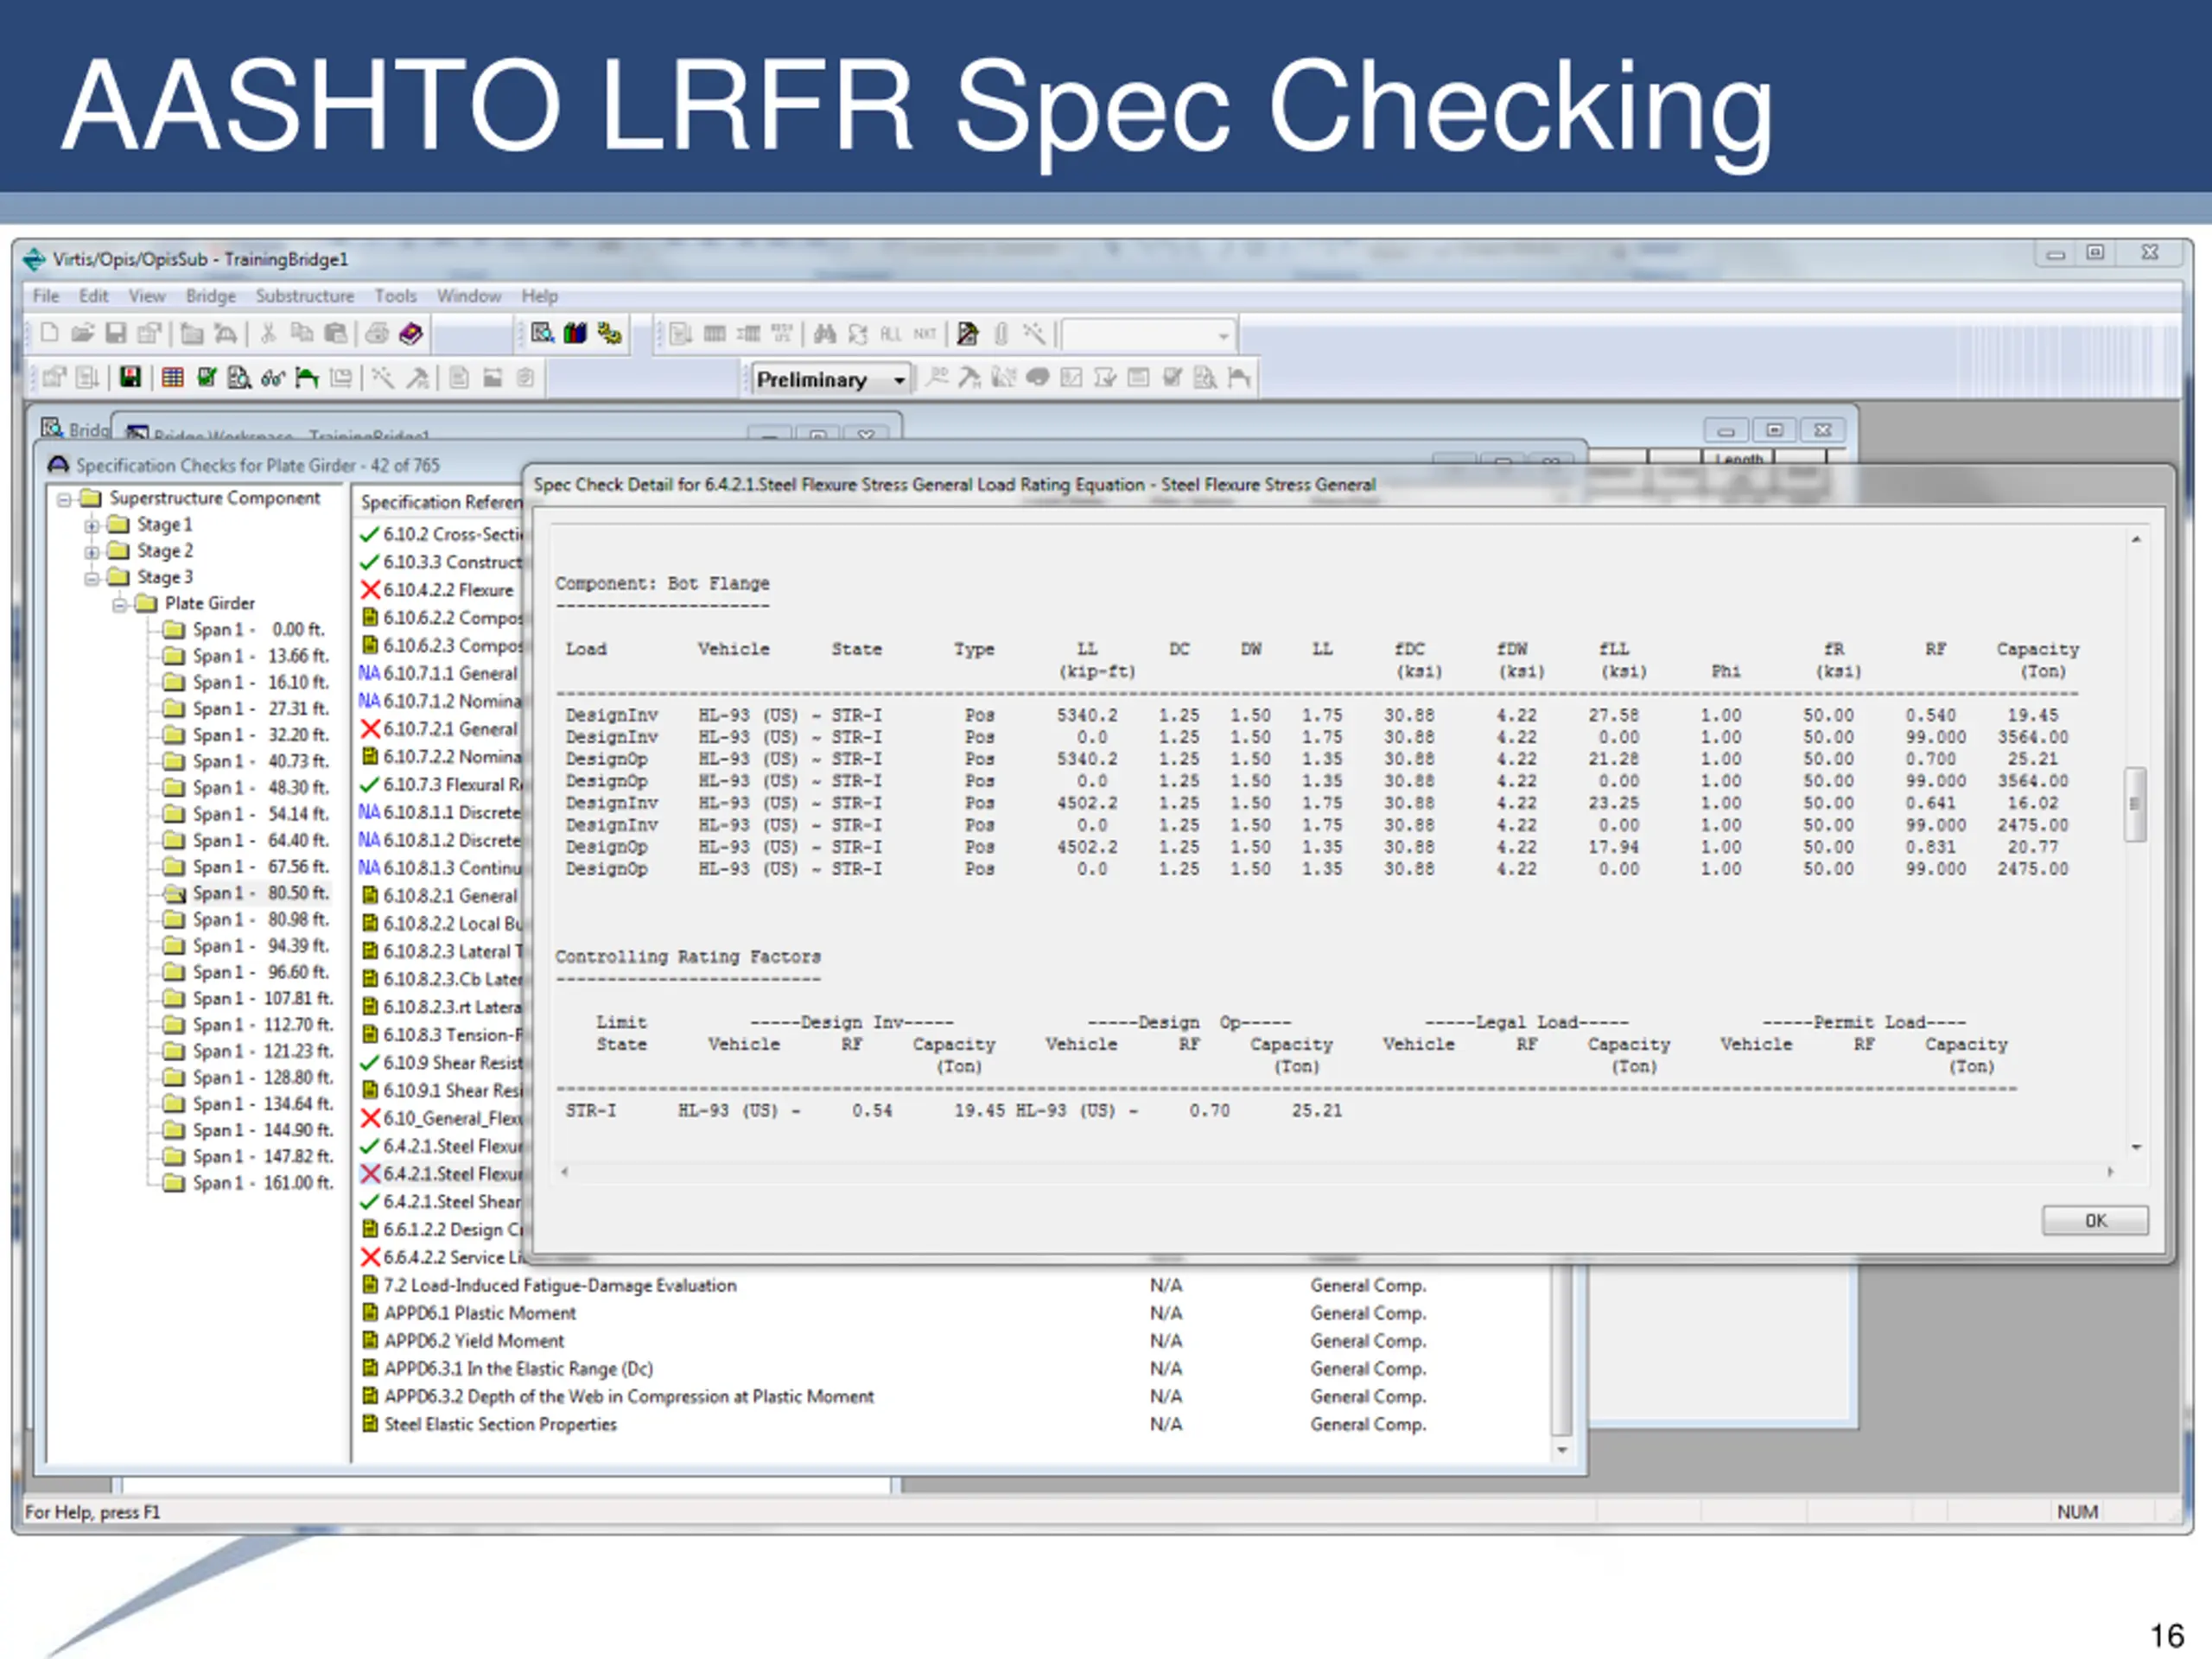Click the Paste clipboard toolbar icon
The height and width of the screenshot is (1659, 2212).
(336, 334)
